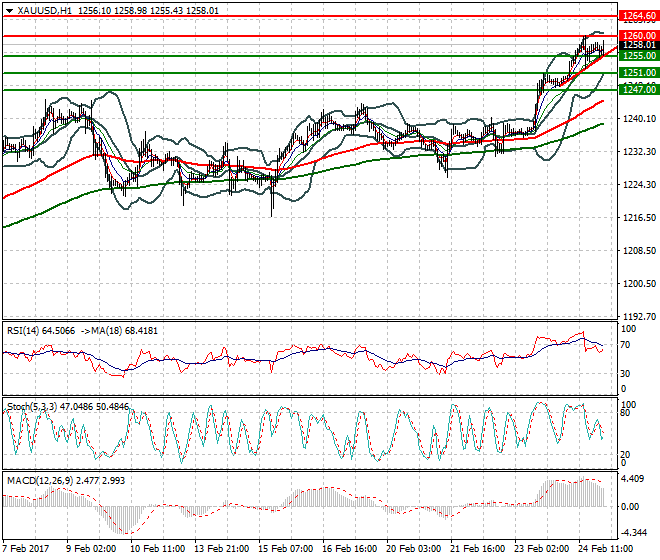Click the 1232.30 price axis value
The width and height of the screenshot is (660, 560).
point(639,152)
